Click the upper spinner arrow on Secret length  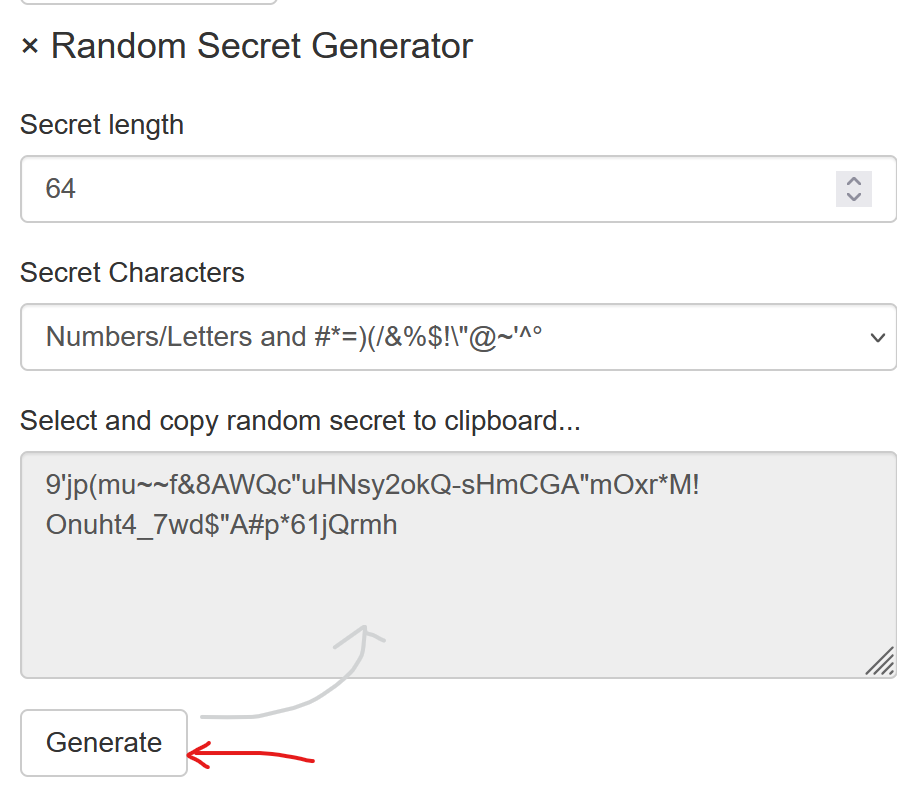854,181
